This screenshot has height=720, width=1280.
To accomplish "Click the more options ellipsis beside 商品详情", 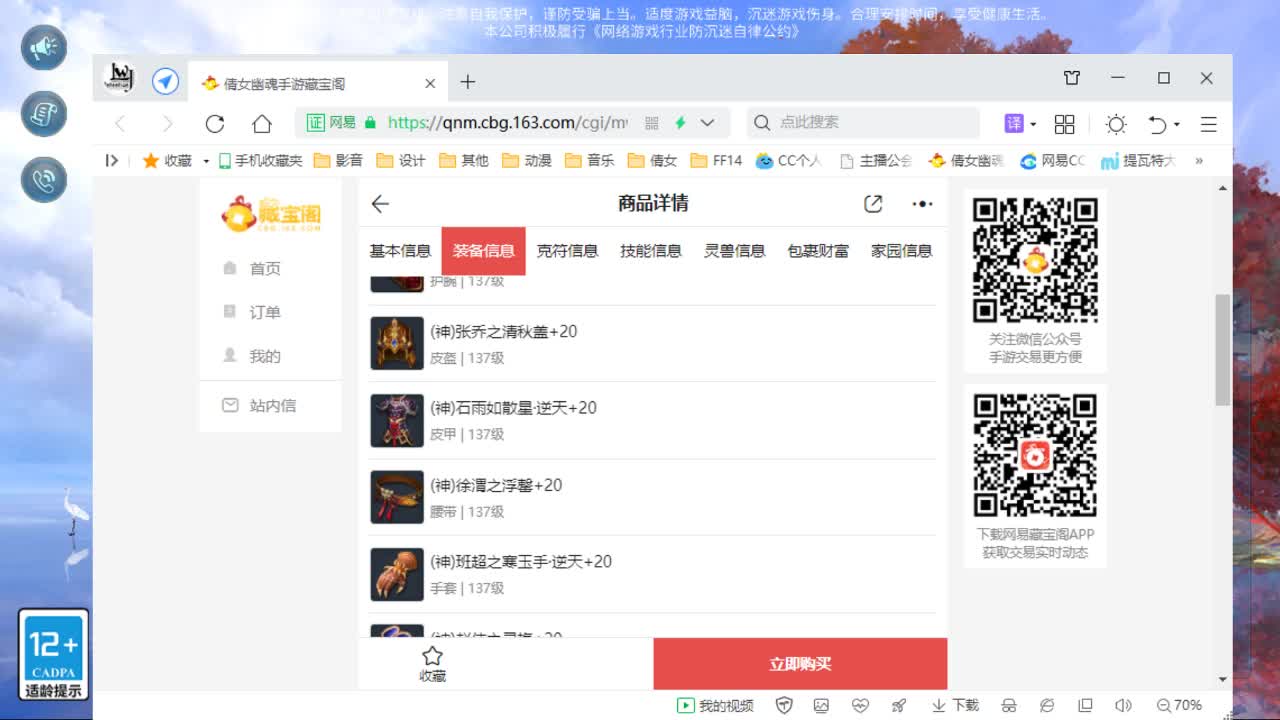I will point(922,203).
